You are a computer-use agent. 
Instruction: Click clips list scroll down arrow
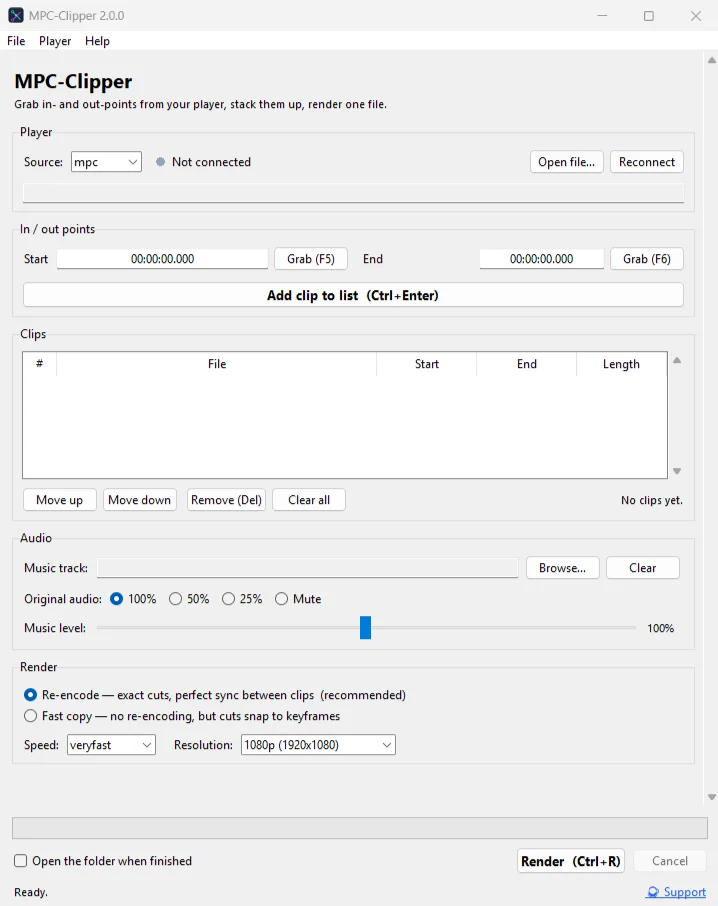[x=677, y=471]
